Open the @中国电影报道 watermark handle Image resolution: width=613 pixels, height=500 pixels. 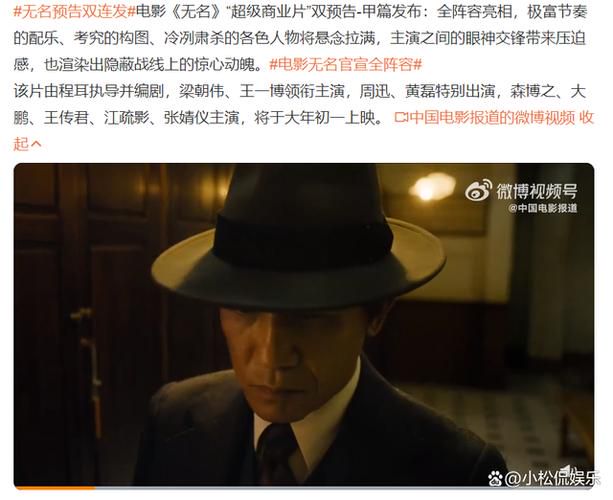click(543, 208)
